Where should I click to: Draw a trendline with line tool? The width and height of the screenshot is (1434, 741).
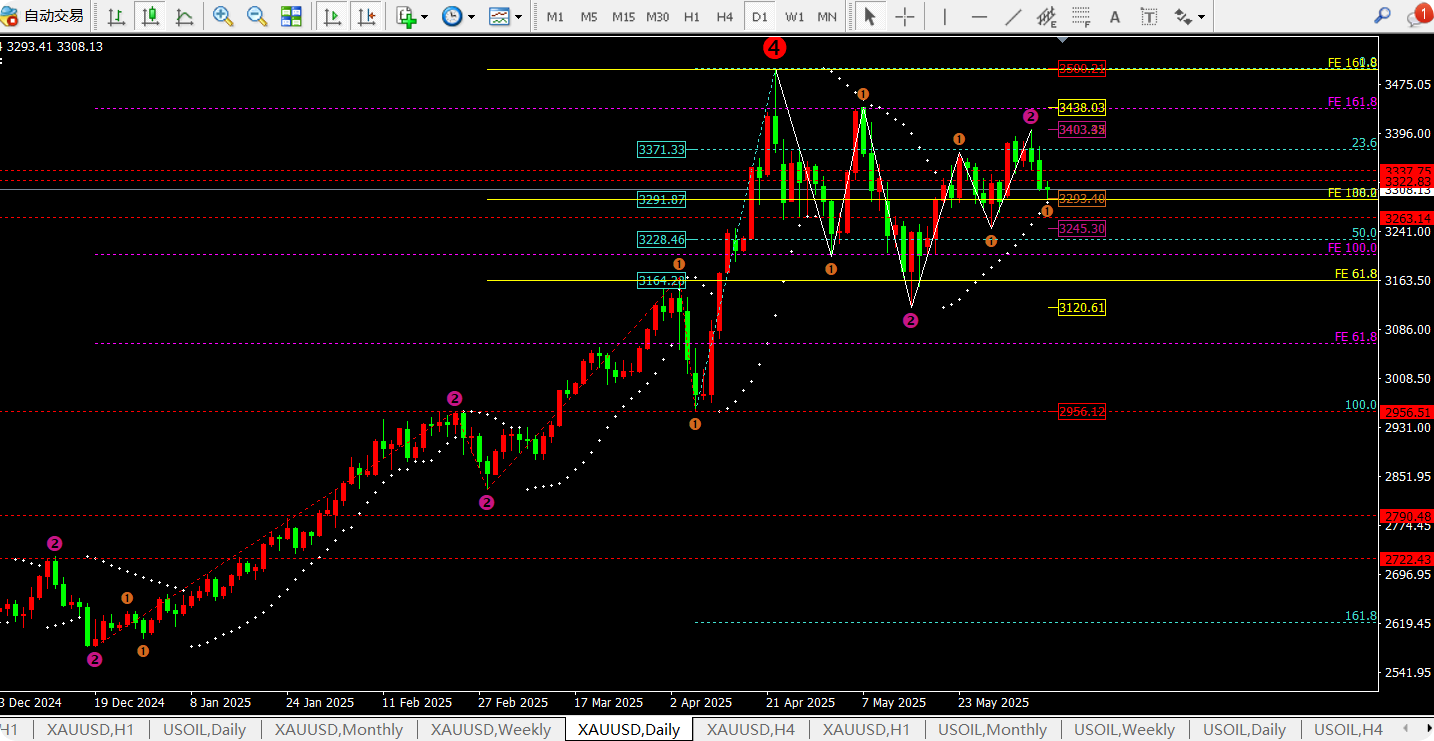[x=1013, y=16]
